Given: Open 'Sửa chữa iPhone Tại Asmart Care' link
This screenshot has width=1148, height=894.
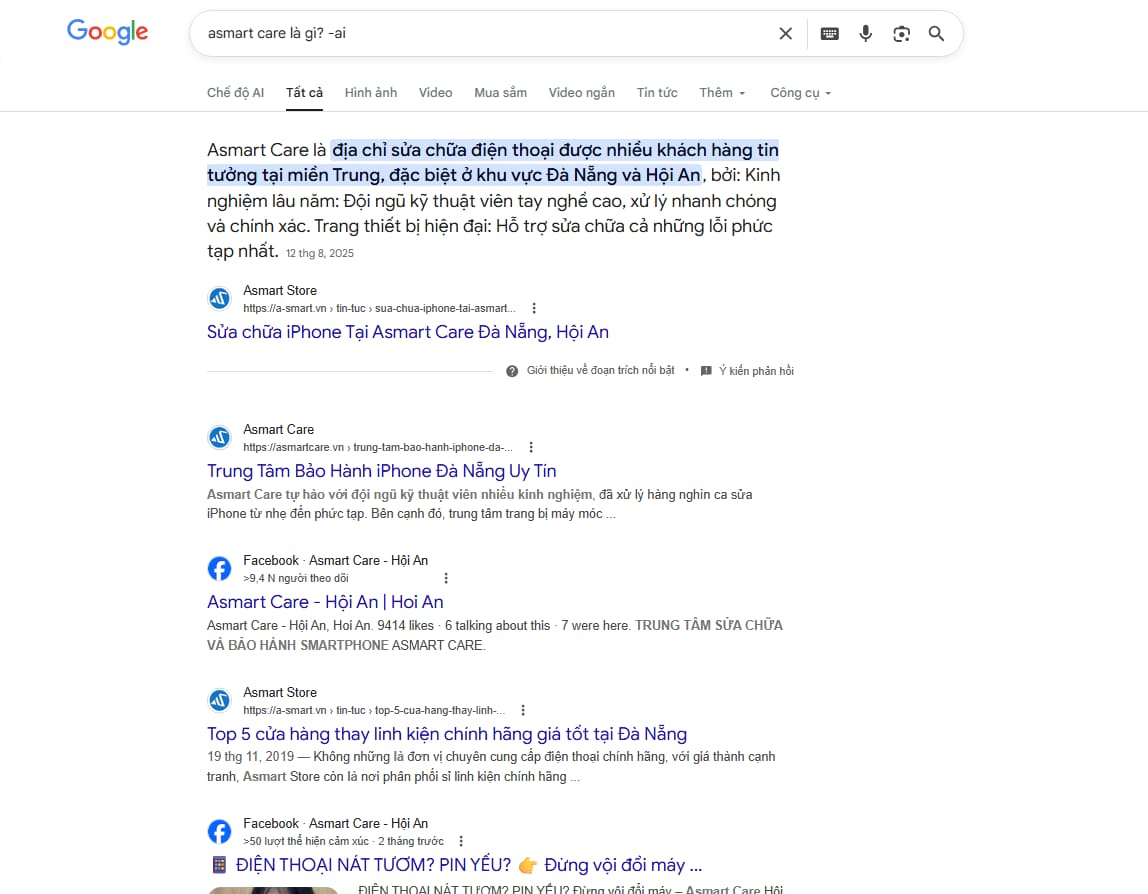Looking at the screenshot, I should coord(407,332).
